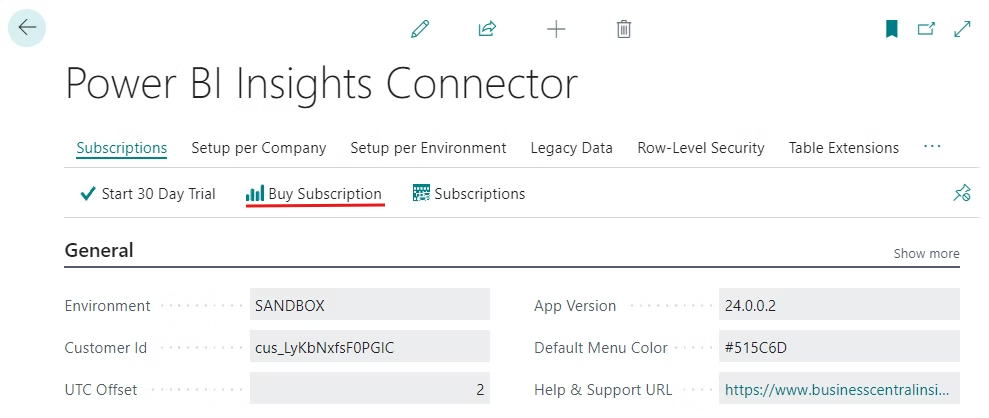Click the UTC Offset field

point(370,388)
